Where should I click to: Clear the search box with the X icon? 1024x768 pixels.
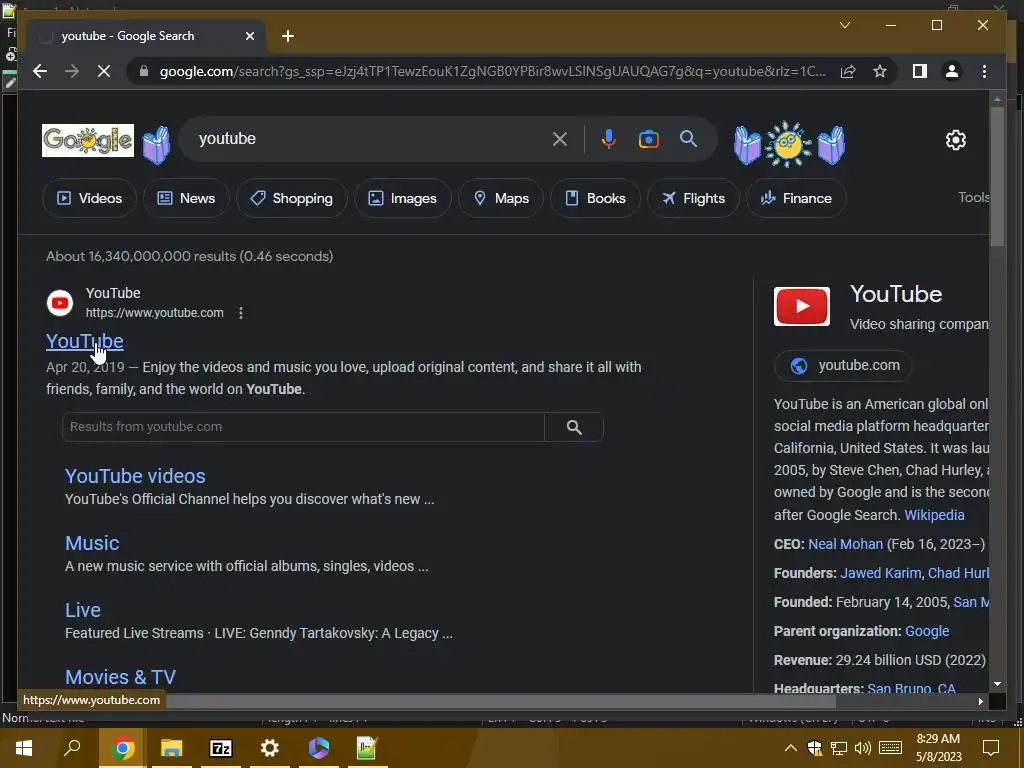click(x=560, y=139)
